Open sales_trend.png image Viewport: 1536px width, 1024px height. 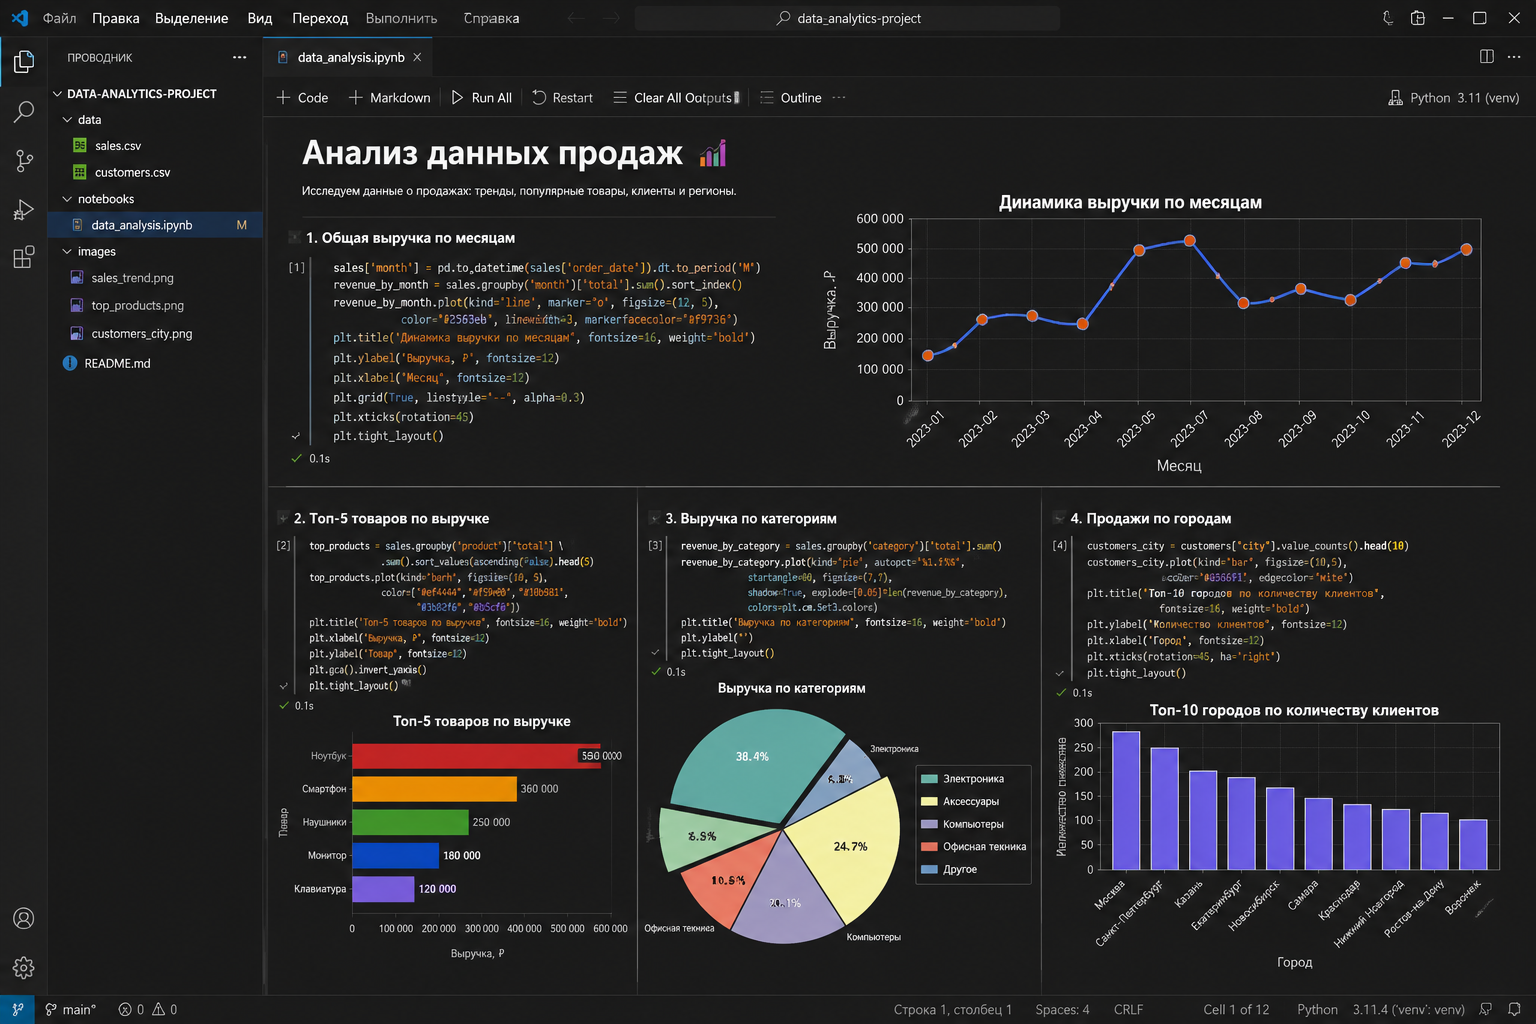(x=132, y=278)
